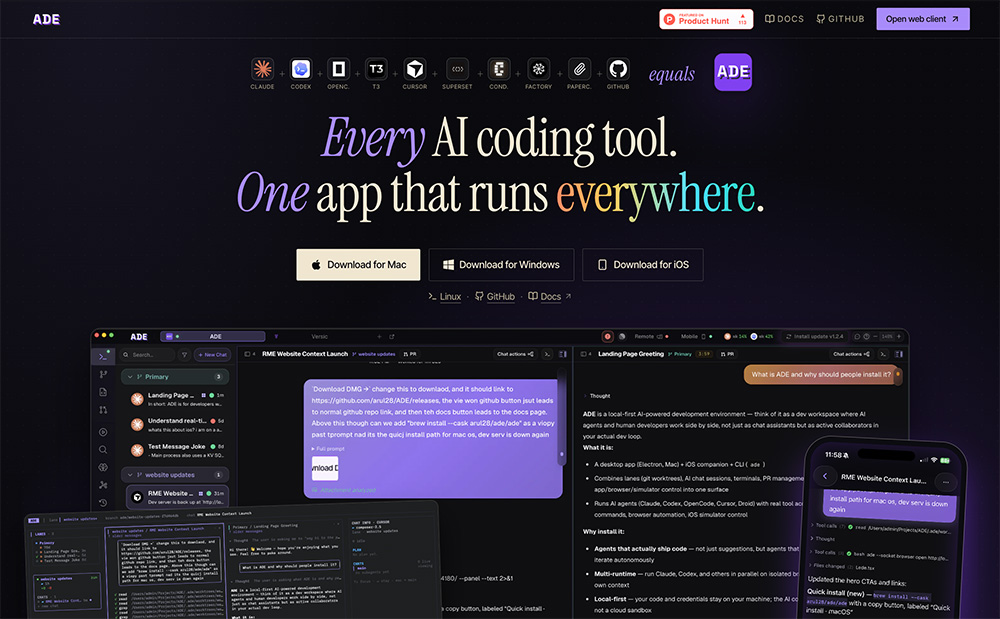The width and height of the screenshot is (1000, 619).
Task: Click Download for Mac
Action: point(358,265)
